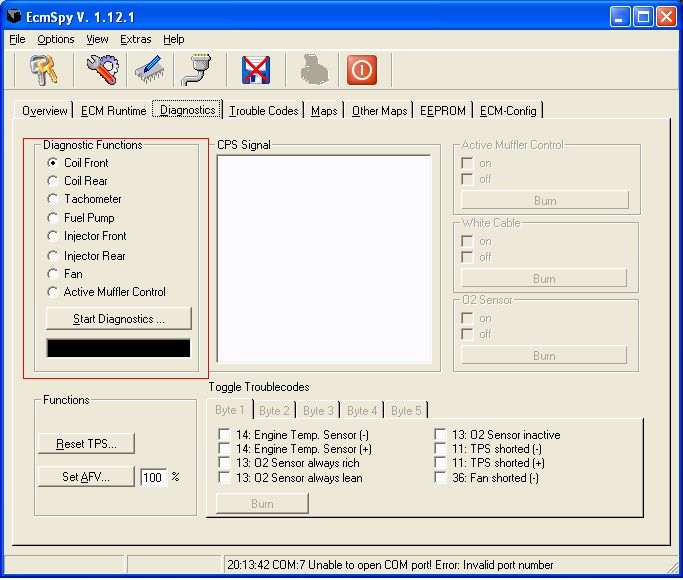Click the red power toolbar icon
Screen dimensions: 683x580
pyautogui.click(x=362, y=70)
